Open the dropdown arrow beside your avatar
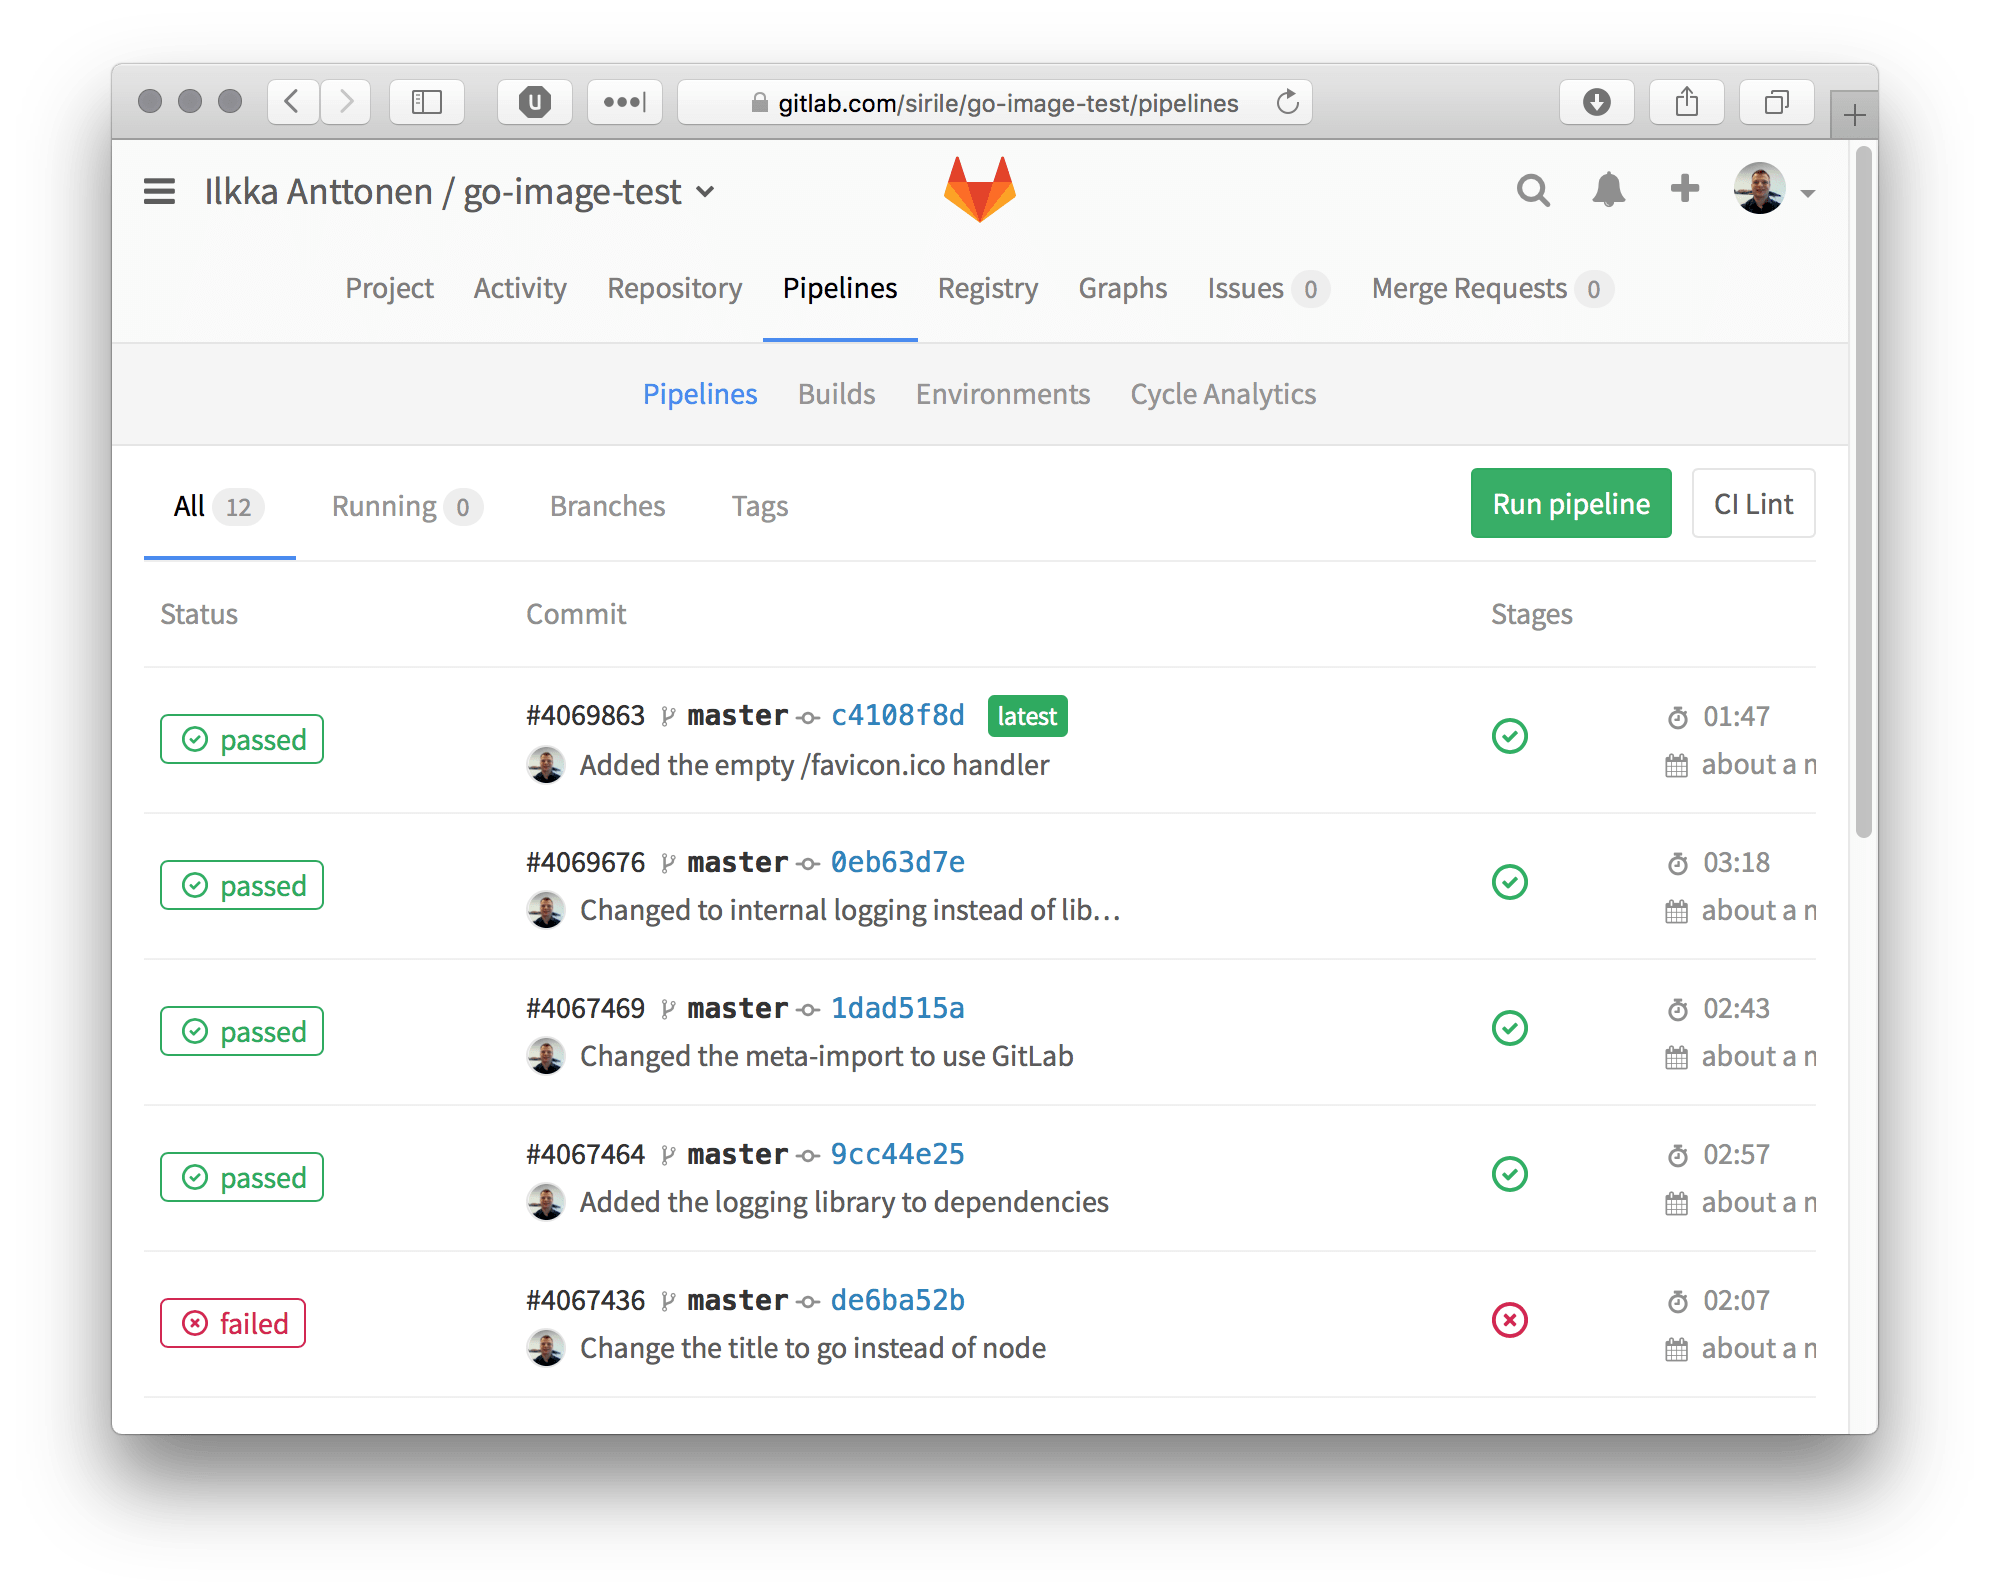Image resolution: width=1990 pixels, height=1594 pixels. point(1807,195)
